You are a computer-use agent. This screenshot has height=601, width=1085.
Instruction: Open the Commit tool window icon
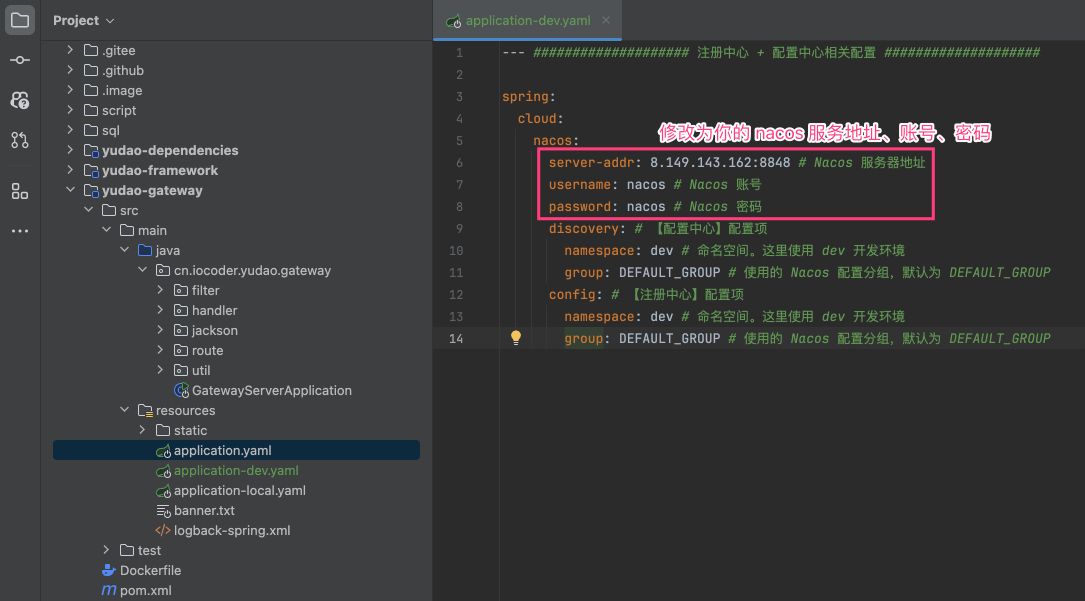(x=20, y=60)
